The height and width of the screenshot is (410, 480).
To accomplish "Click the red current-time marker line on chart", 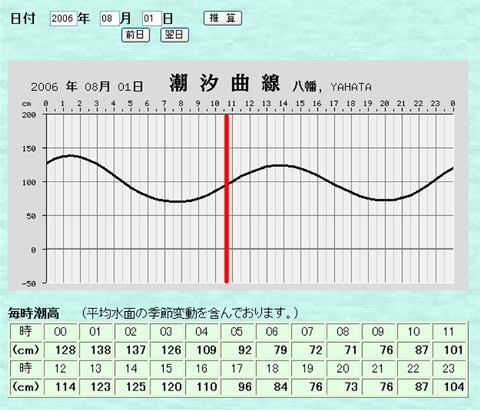I will pyautogui.click(x=227, y=199).
